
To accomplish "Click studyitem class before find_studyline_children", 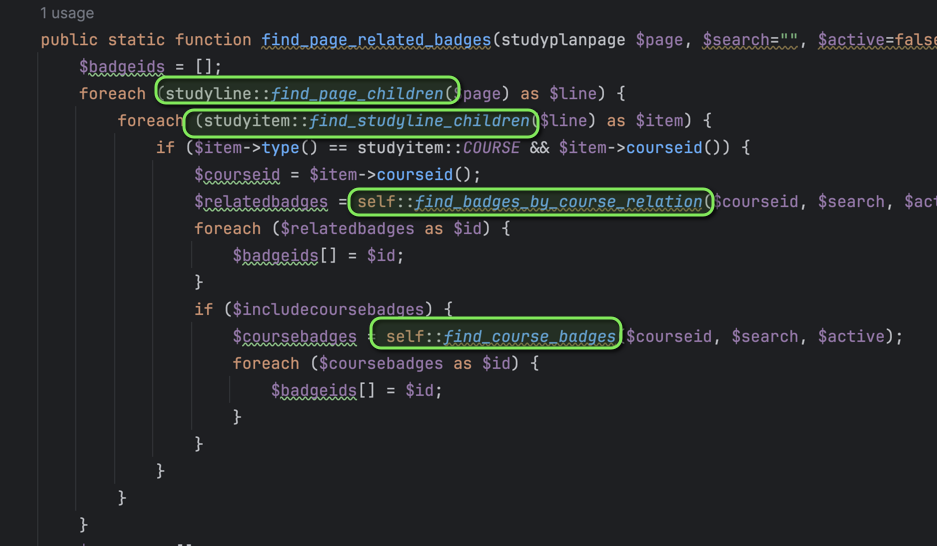I will point(246,121).
